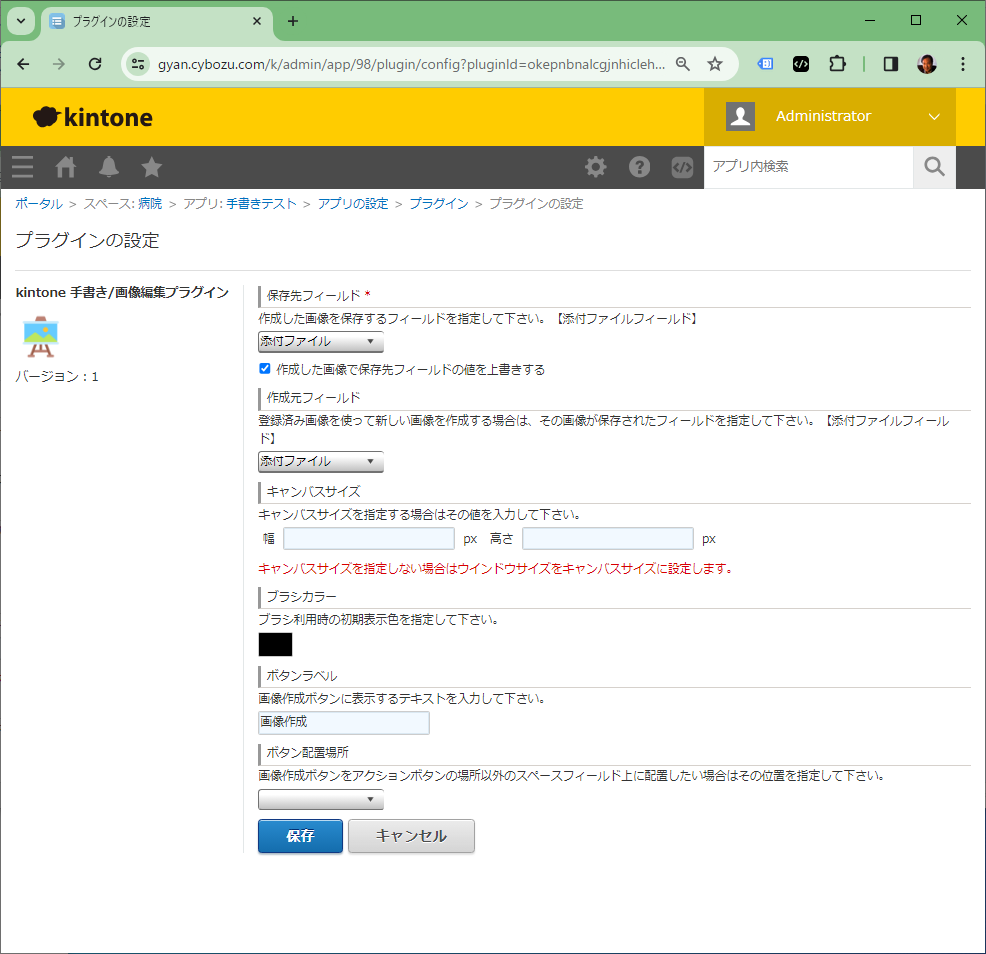Open notifications bell icon
Image resolution: width=986 pixels, height=954 pixels.
coord(109,167)
